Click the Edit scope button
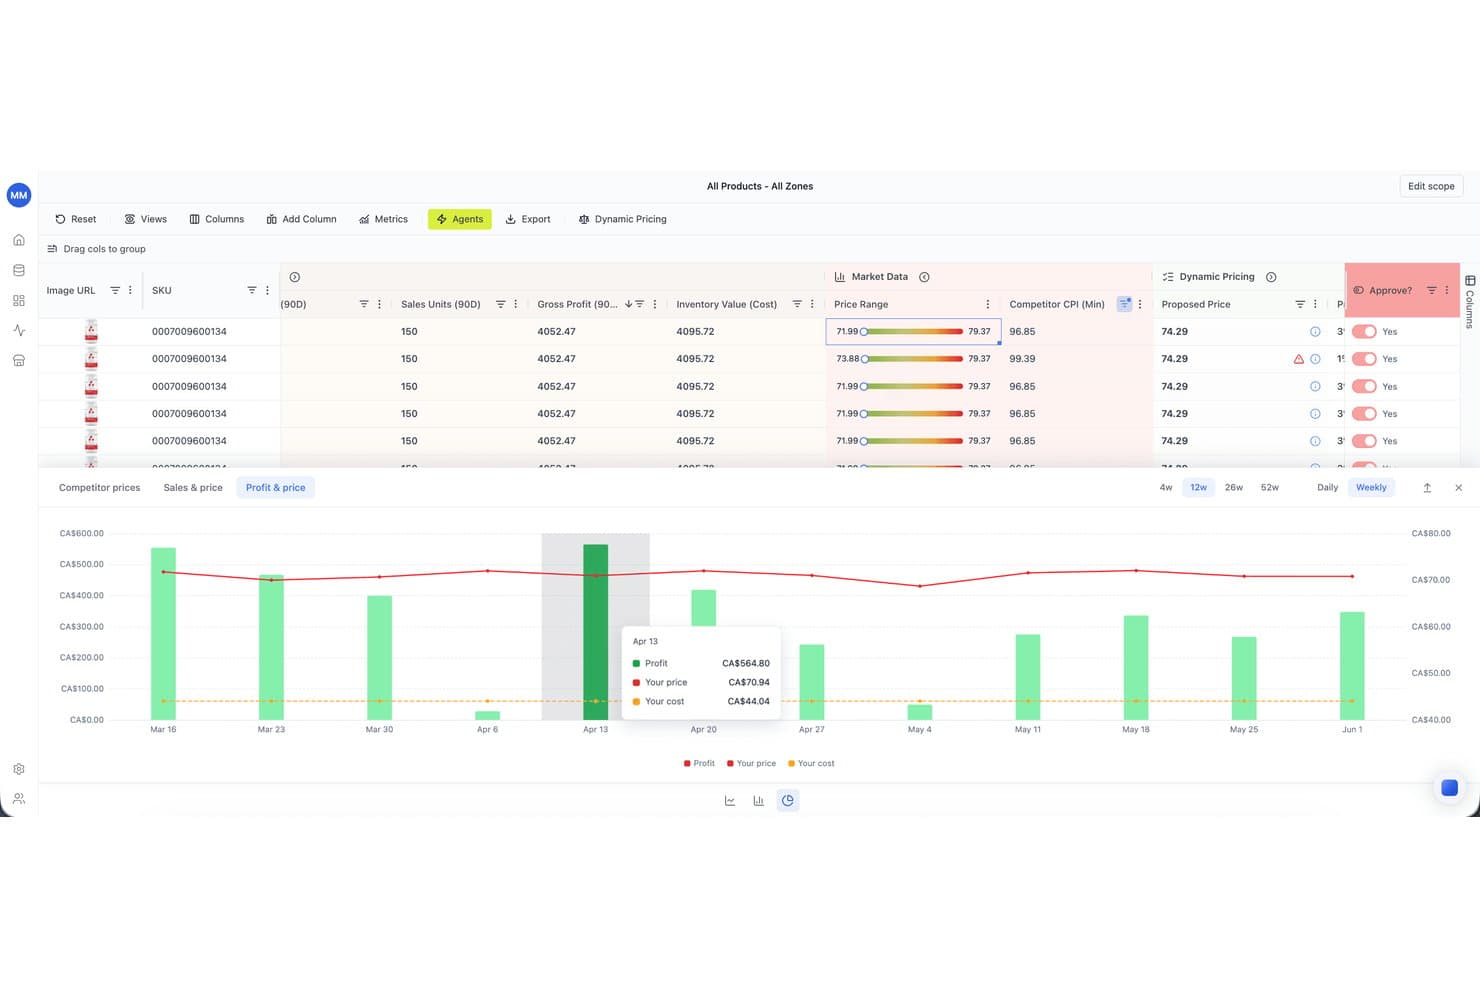Screen dimensions: 1480x987 (x=1431, y=186)
